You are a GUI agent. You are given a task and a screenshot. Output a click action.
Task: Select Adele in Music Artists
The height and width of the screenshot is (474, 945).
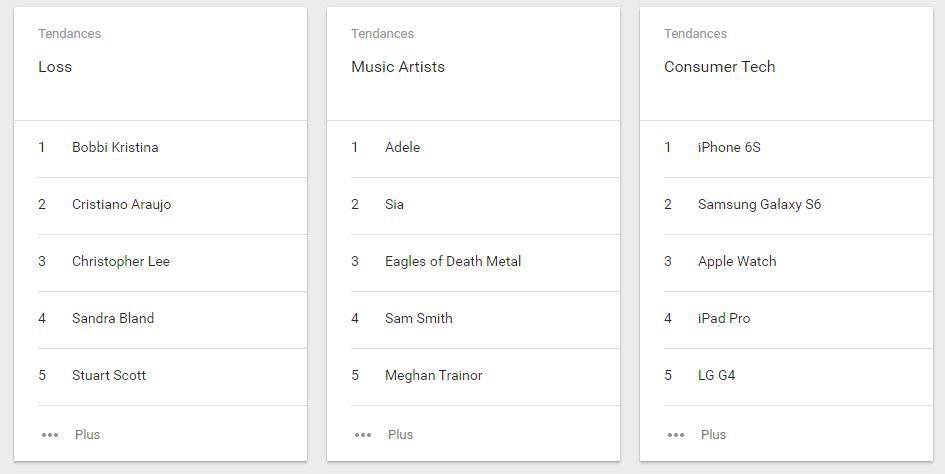(402, 148)
